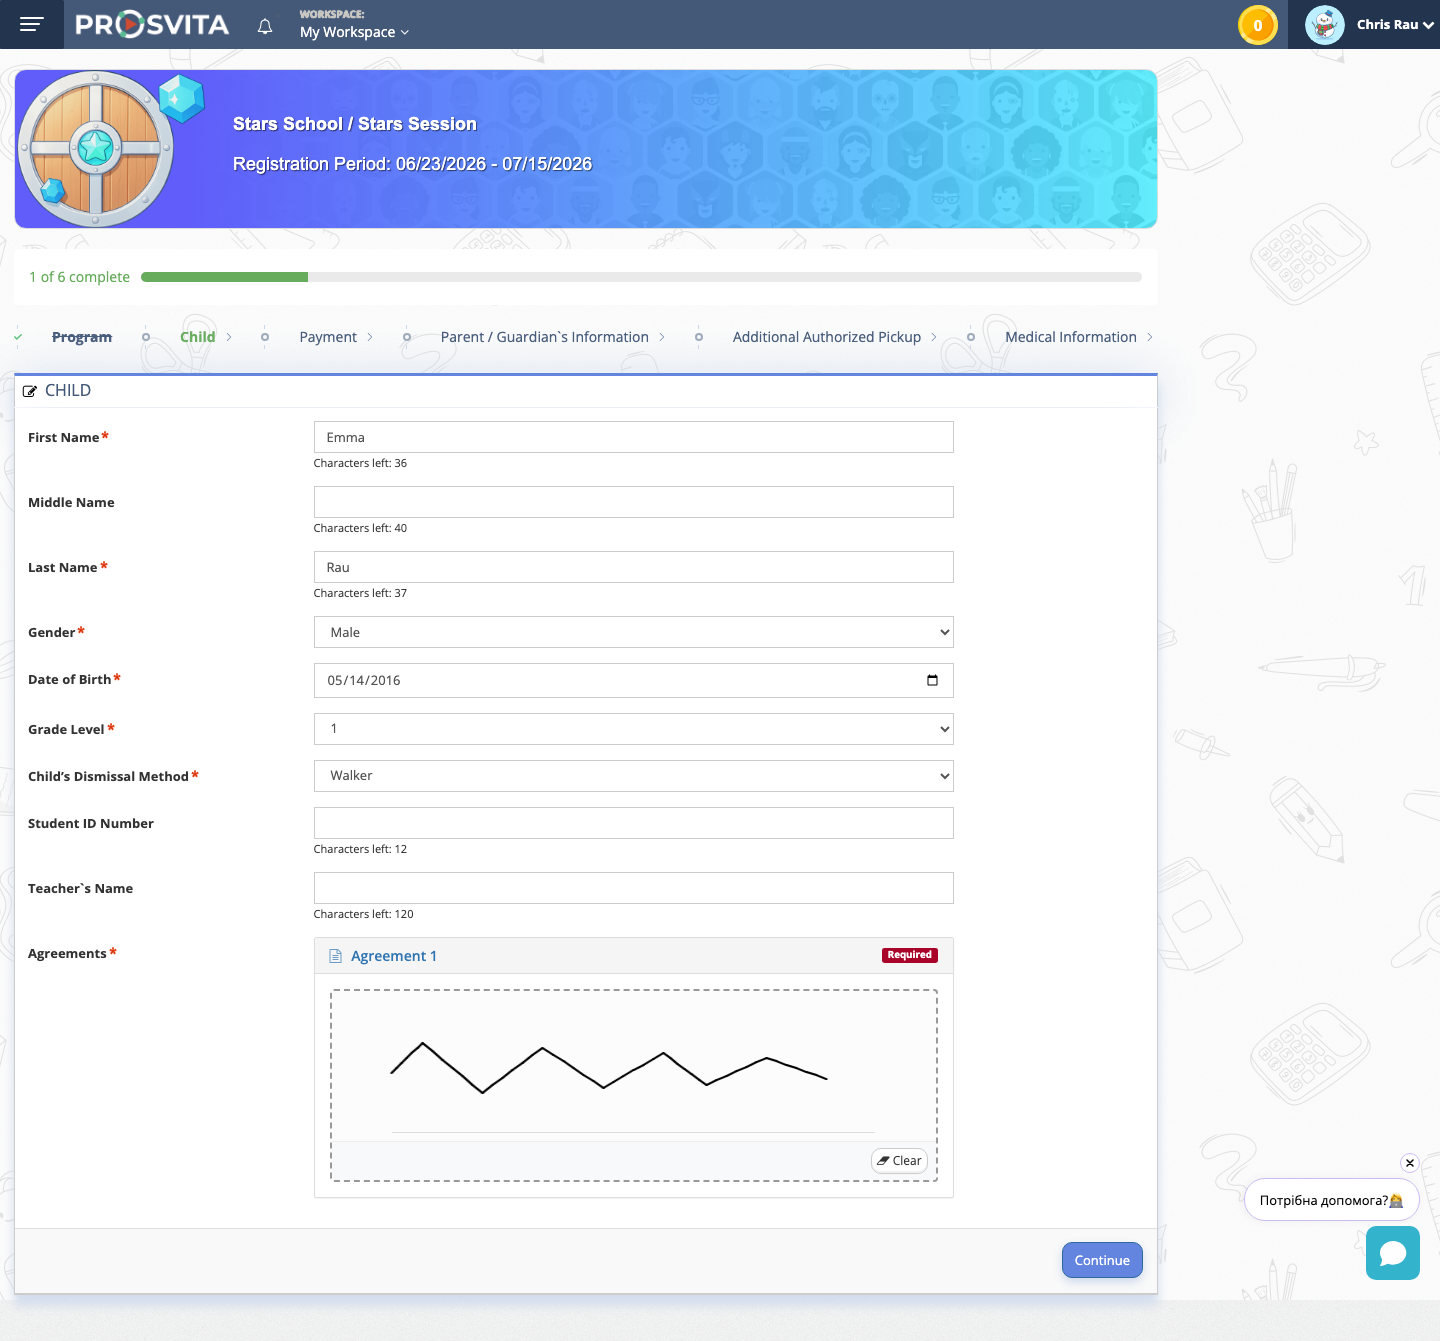Screen dimensions: 1440x1341
Task: Click the Middle Name input field
Action: 634,502
